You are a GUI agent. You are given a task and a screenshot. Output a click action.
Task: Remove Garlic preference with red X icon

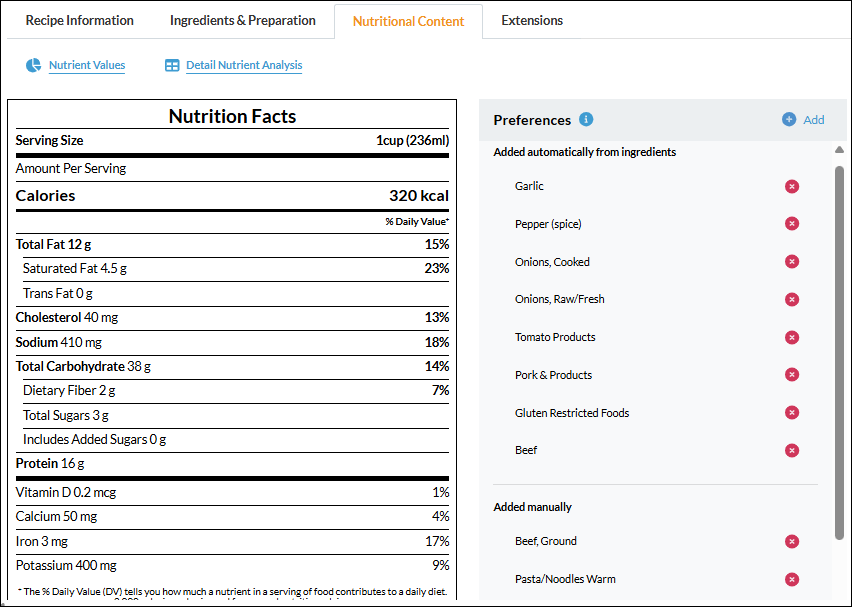[792, 186]
